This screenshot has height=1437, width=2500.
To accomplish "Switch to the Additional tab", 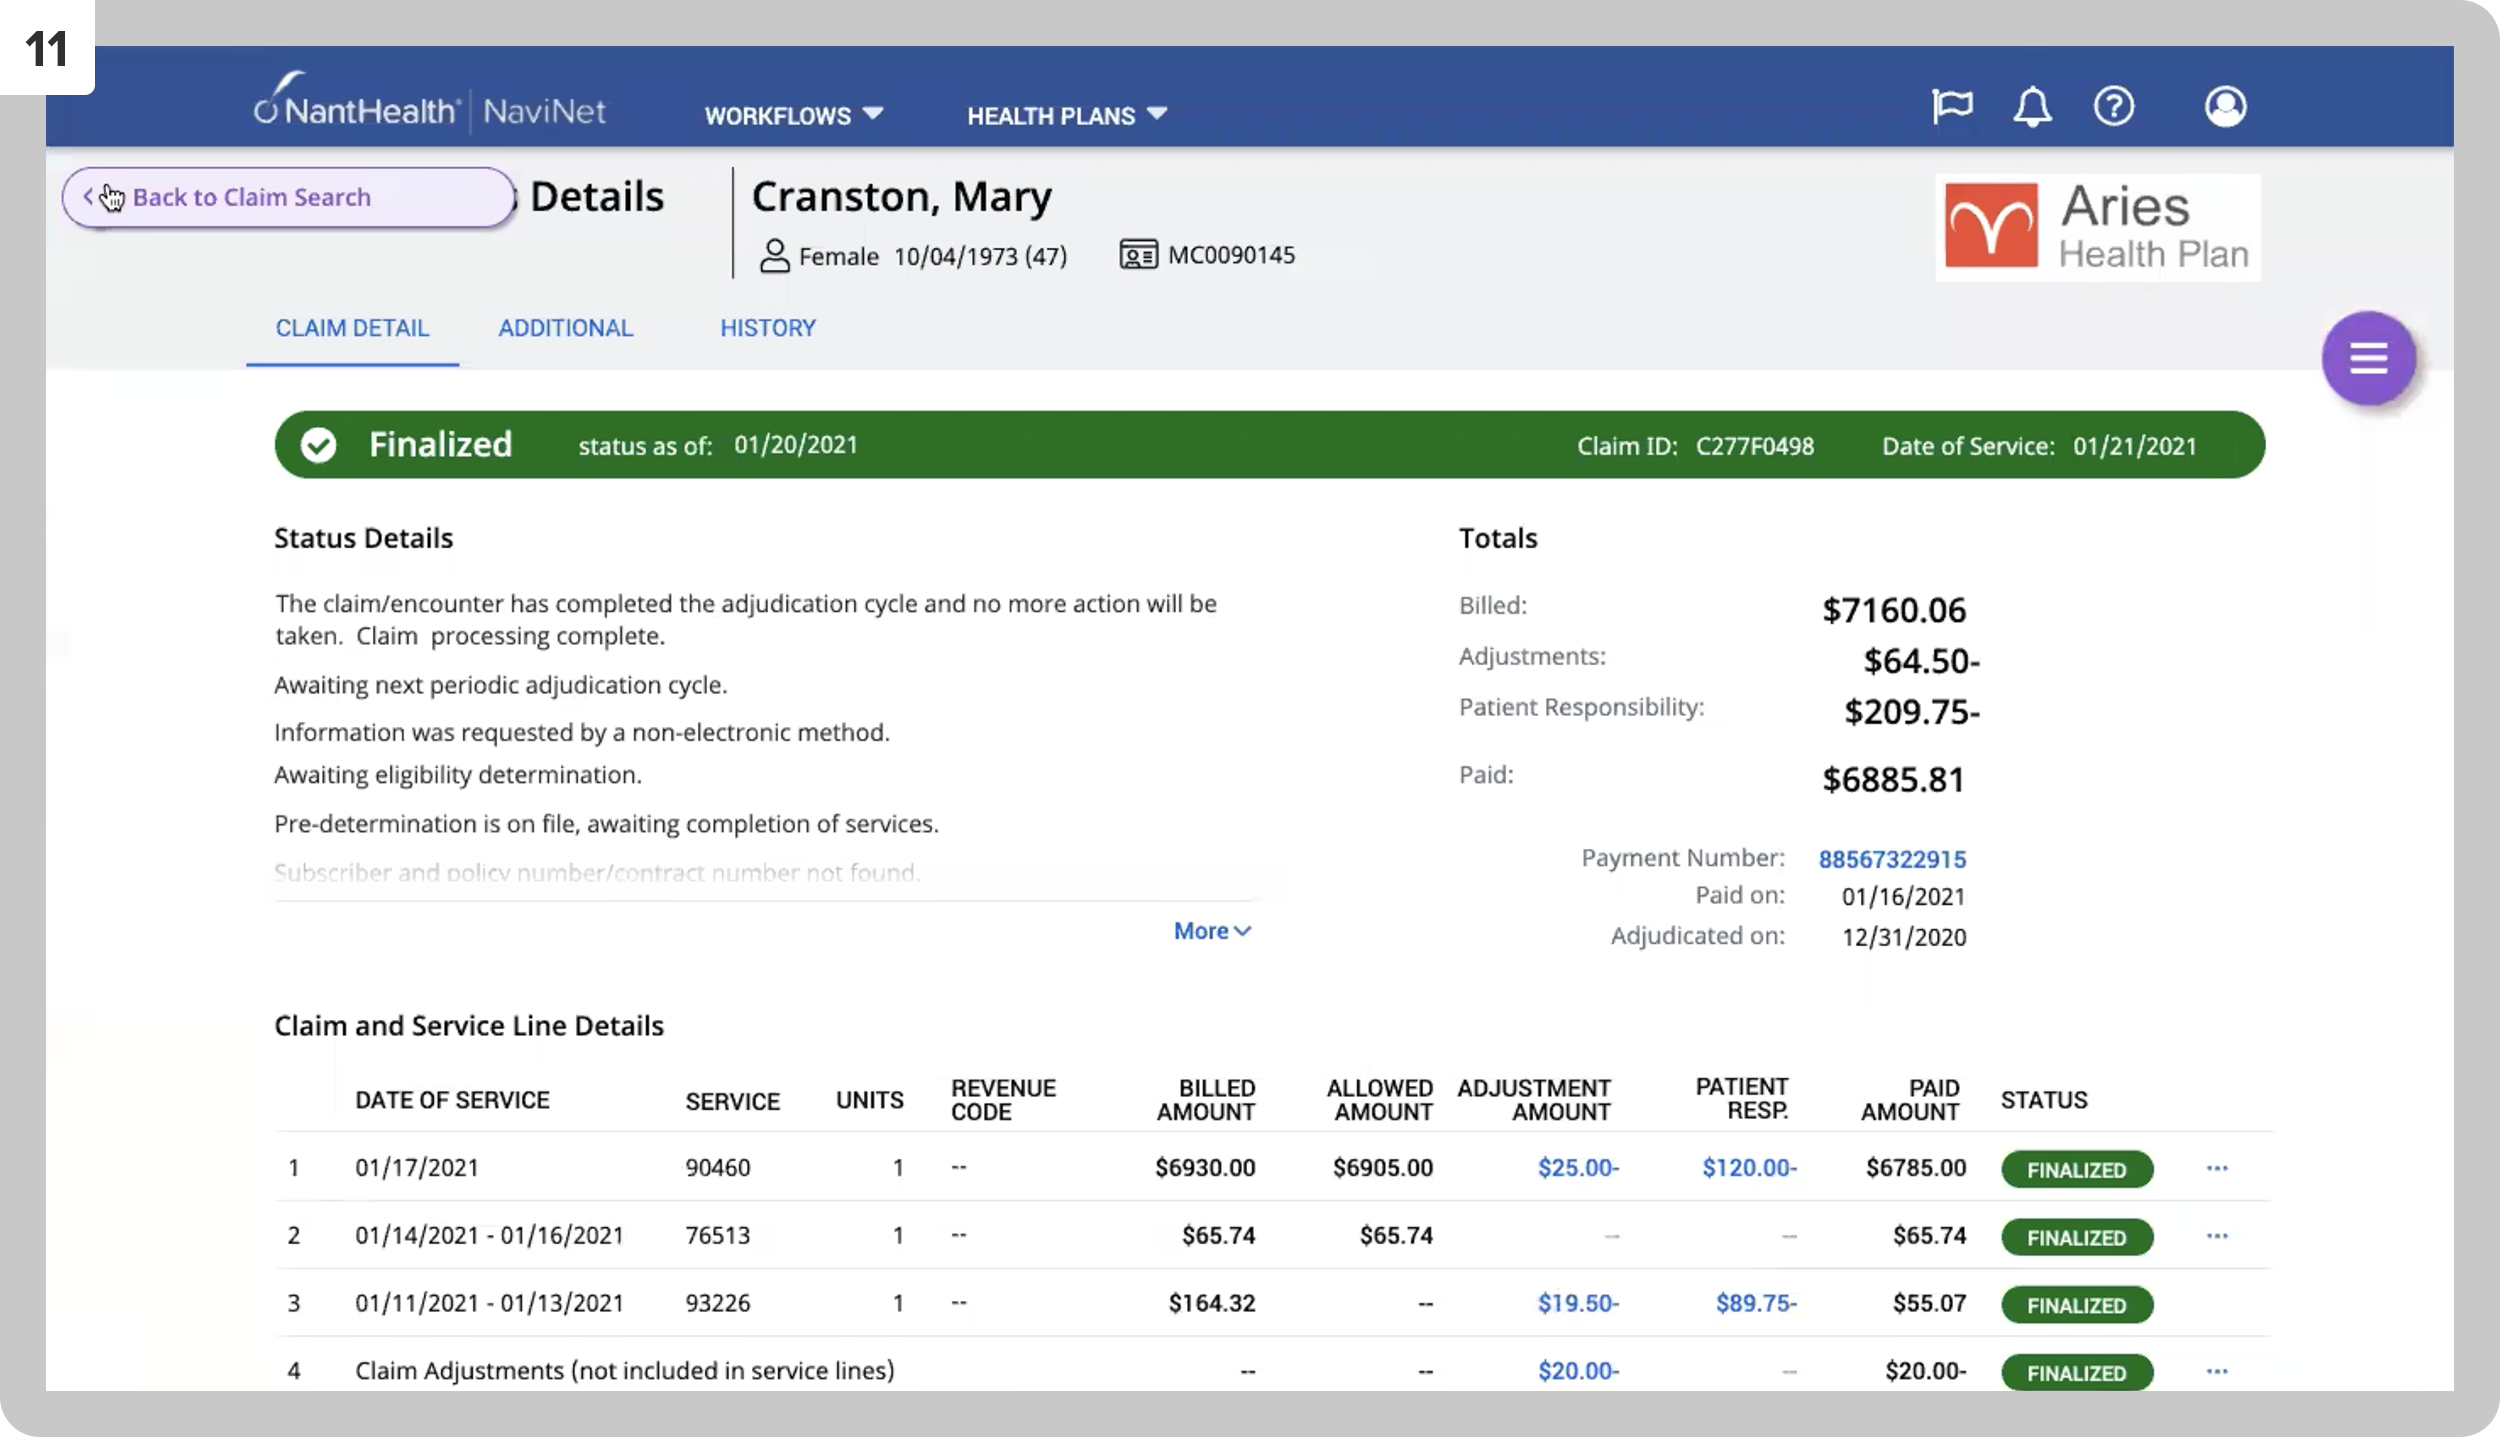I will pos(565,328).
